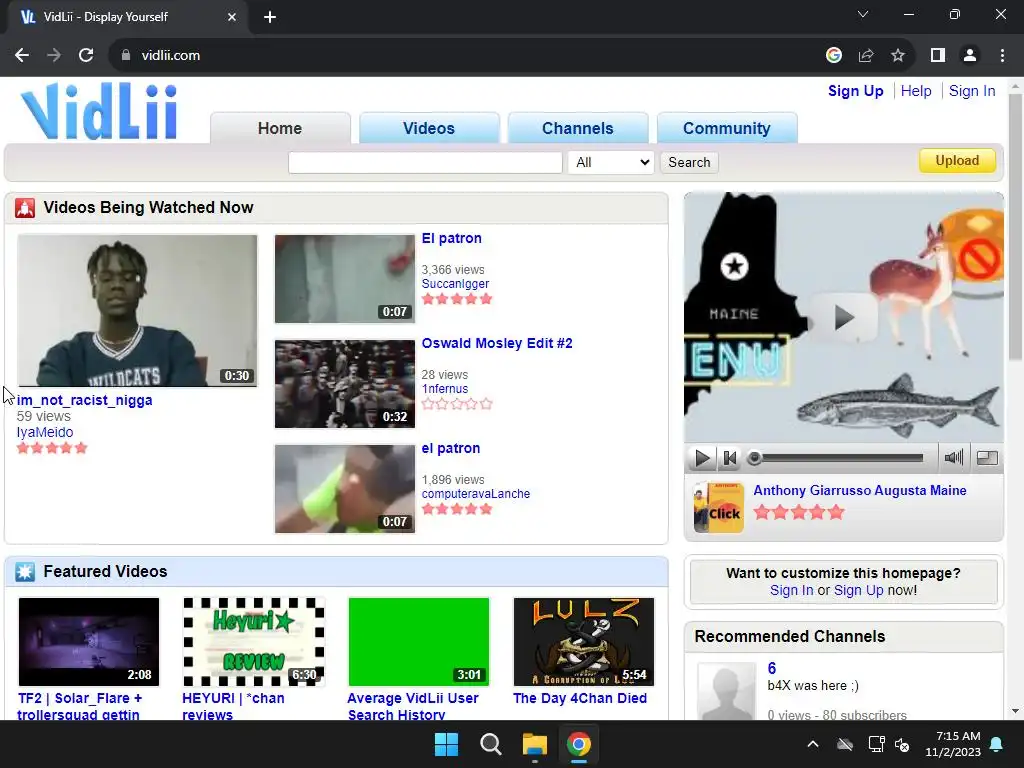Click the Google icon in address bar
The image size is (1024, 768).
[833, 56]
